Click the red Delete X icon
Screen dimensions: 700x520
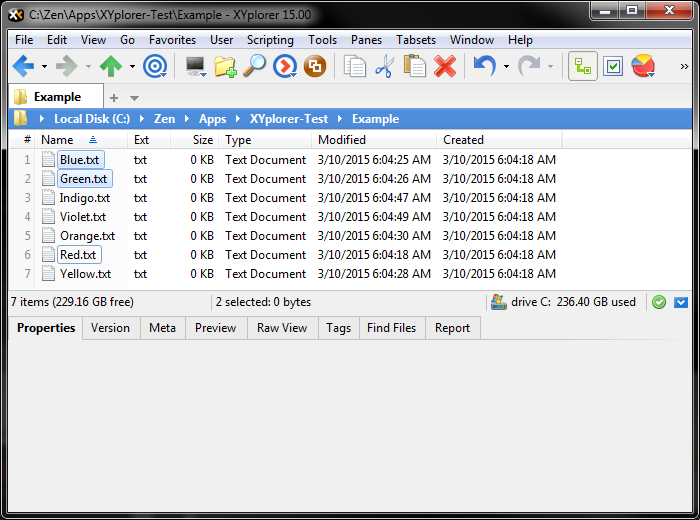(x=445, y=67)
